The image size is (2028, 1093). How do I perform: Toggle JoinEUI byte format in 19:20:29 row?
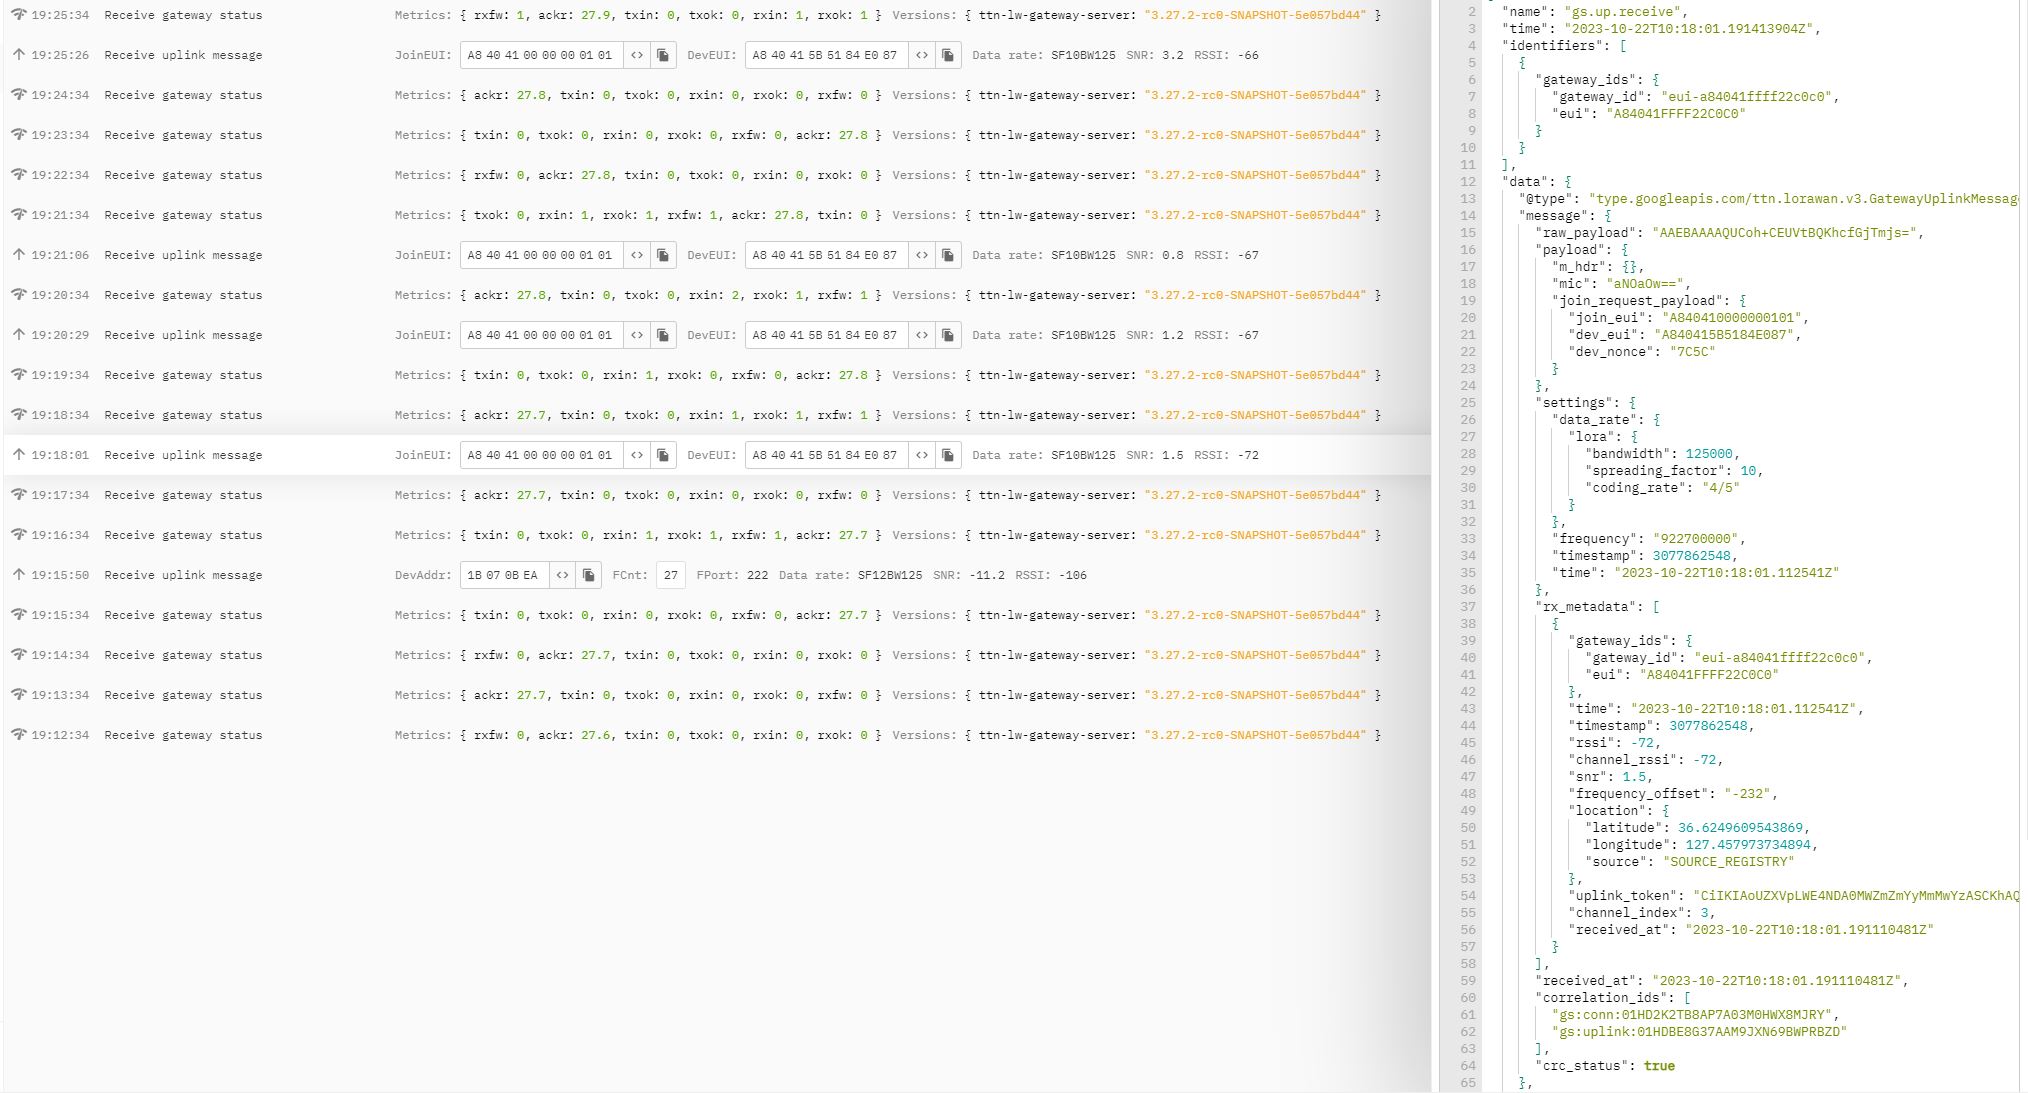pyautogui.click(x=637, y=335)
